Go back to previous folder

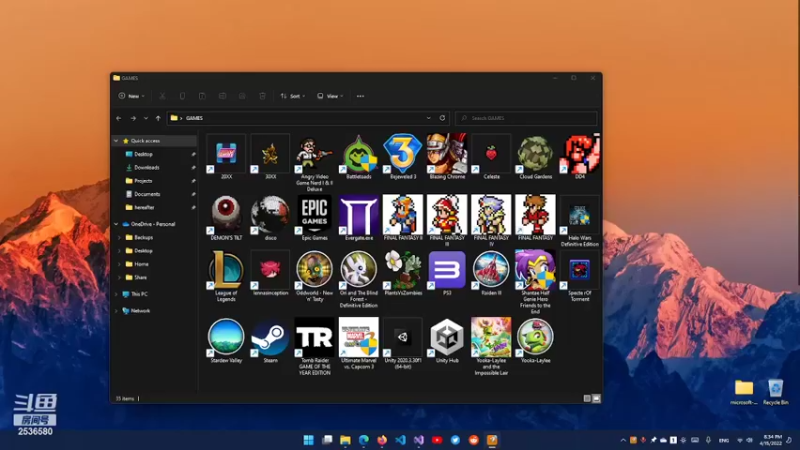(x=119, y=118)
